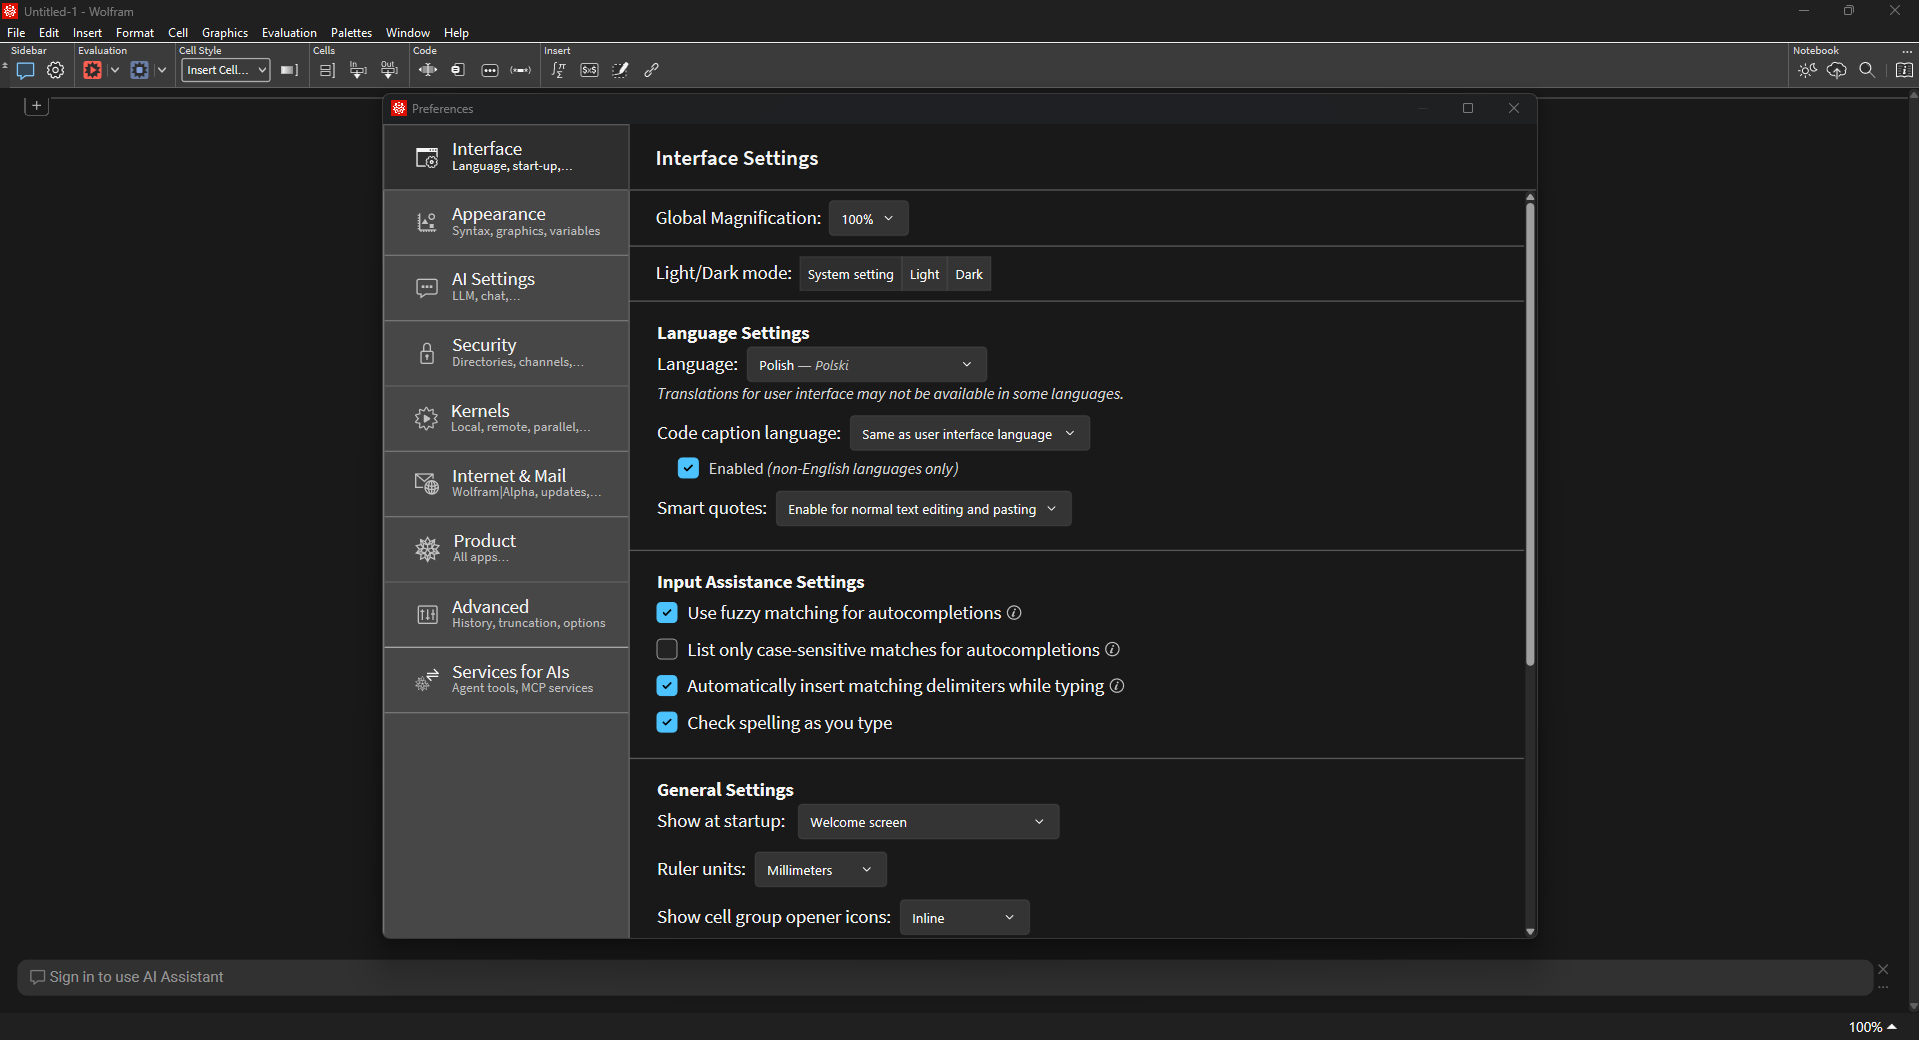The height and width of the screenshot is (1040, 1919).
Task: Open the Ruler units dropdown
Action: 820,870
